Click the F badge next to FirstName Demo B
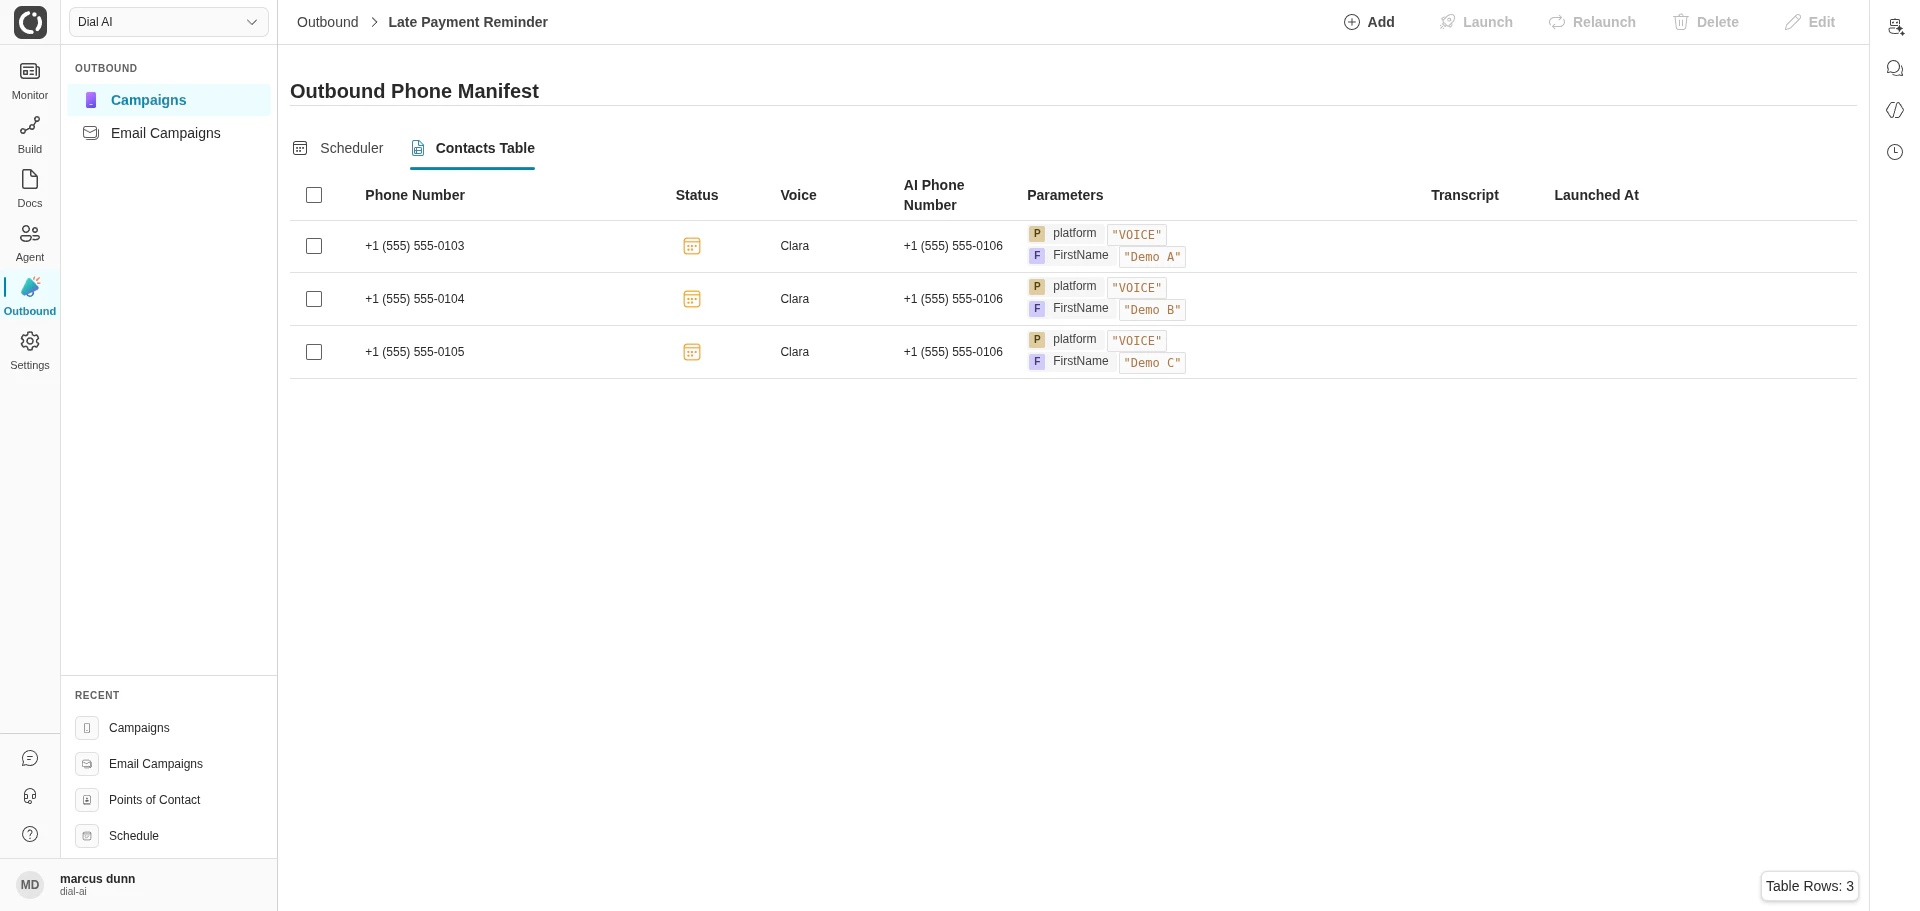The width and height of the screenshot is (1920, 911). point(1037,309)
